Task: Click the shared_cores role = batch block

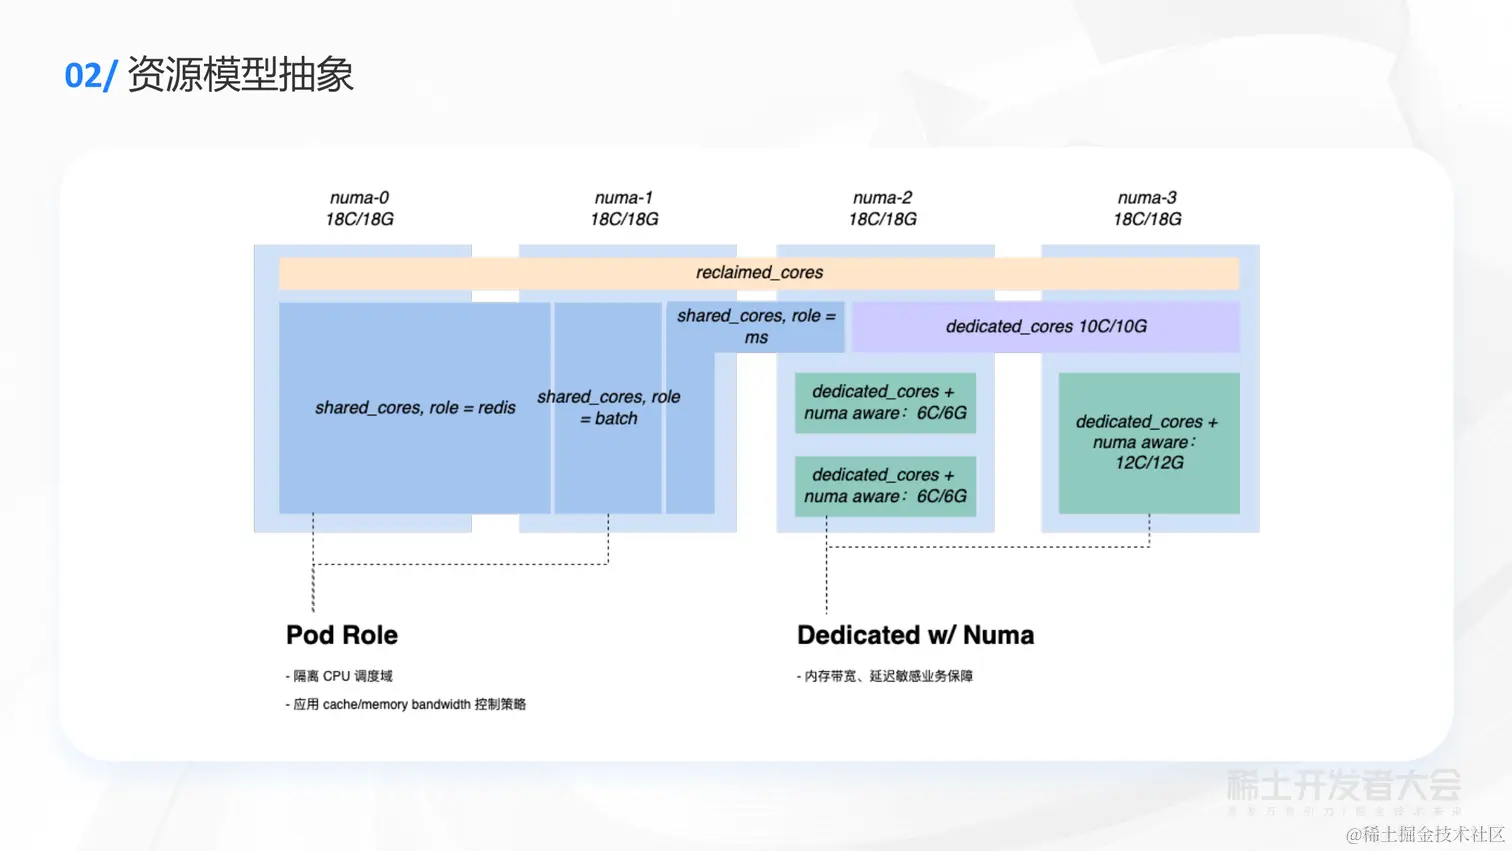Action: [608, 408]
